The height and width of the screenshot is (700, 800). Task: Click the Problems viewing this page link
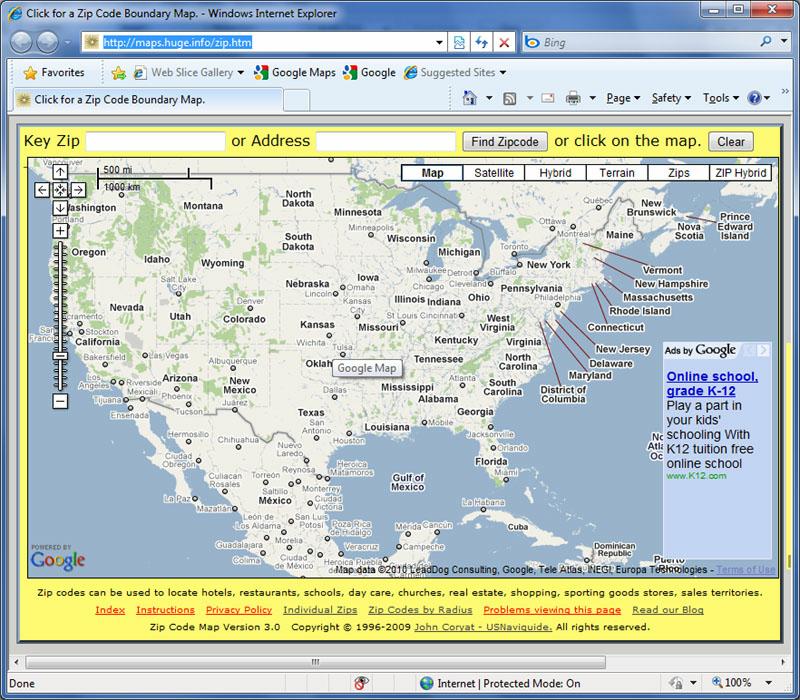552,610
